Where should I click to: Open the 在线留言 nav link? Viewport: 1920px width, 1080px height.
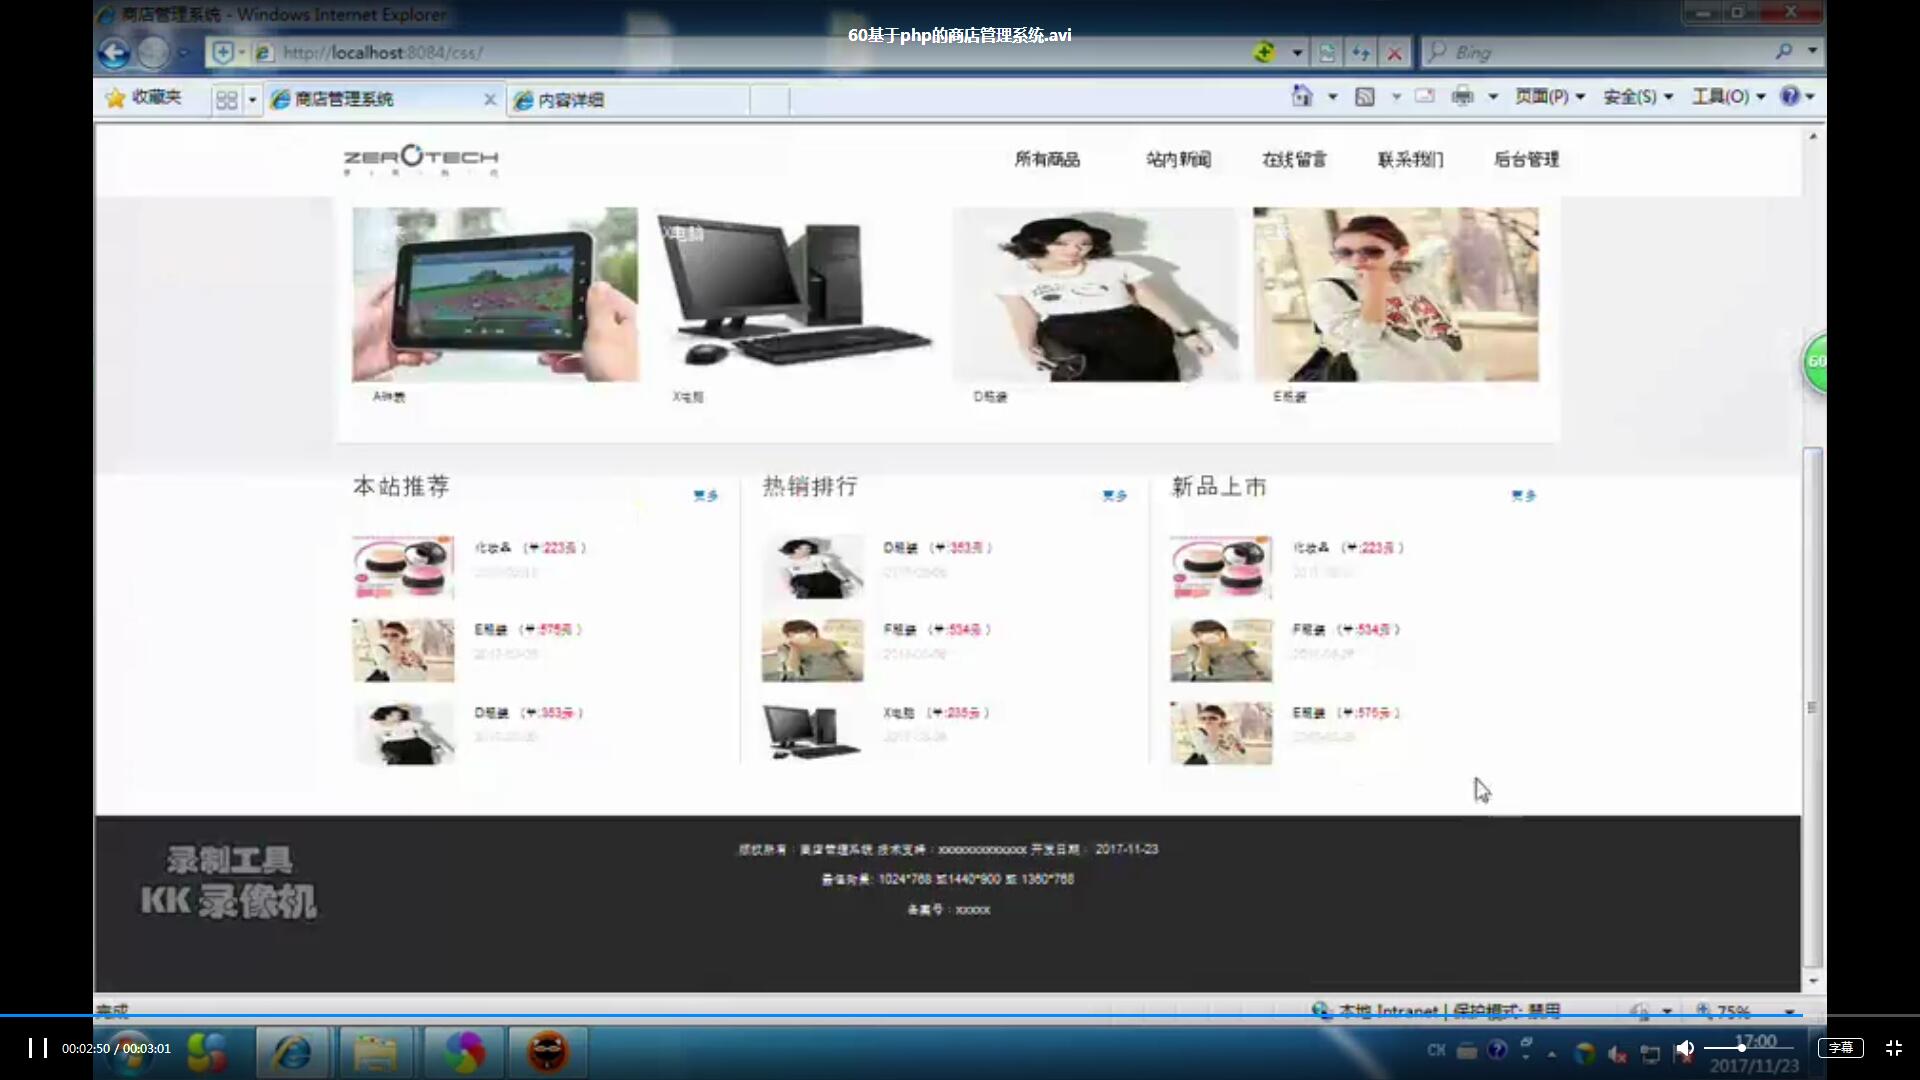point(1294,159)
